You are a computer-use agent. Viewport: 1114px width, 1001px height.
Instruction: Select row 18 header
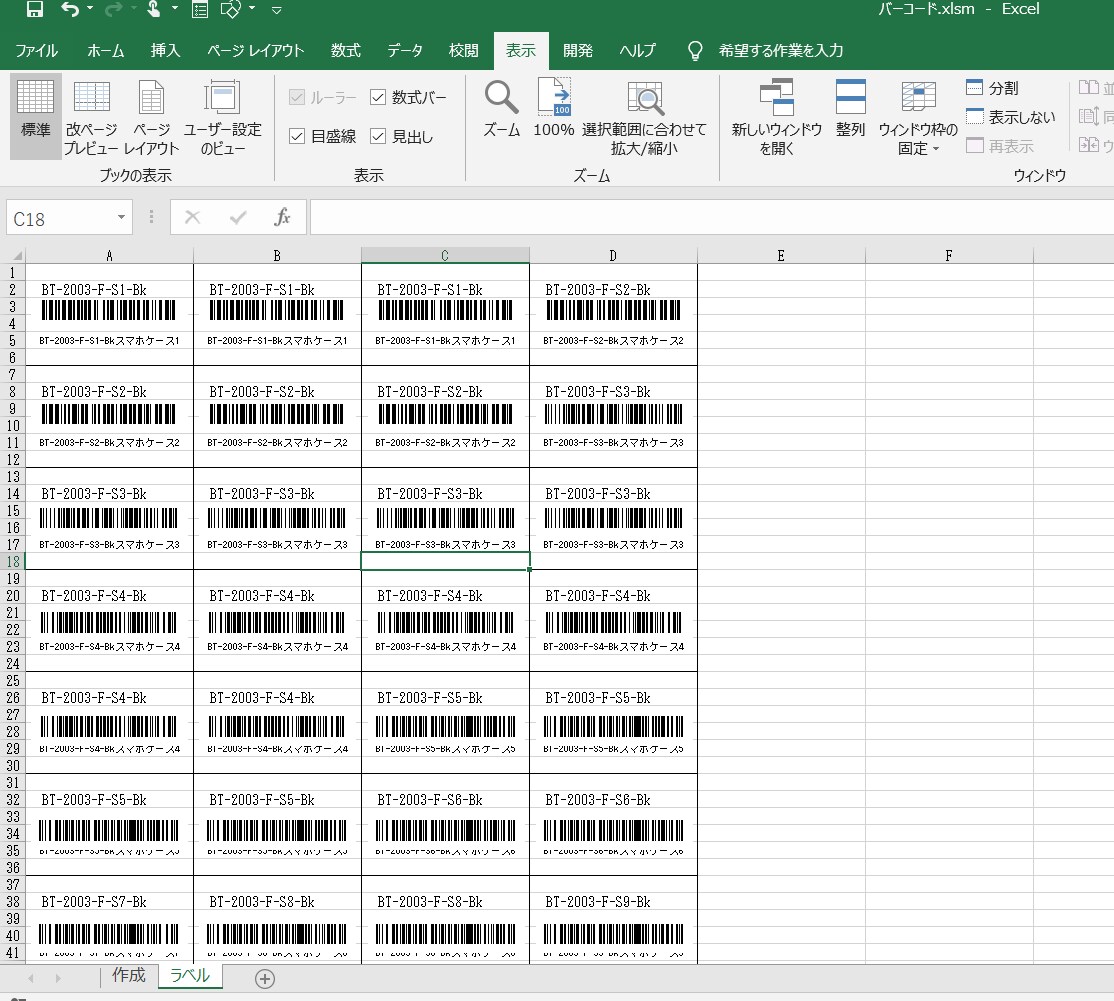[x=13, y=561]
